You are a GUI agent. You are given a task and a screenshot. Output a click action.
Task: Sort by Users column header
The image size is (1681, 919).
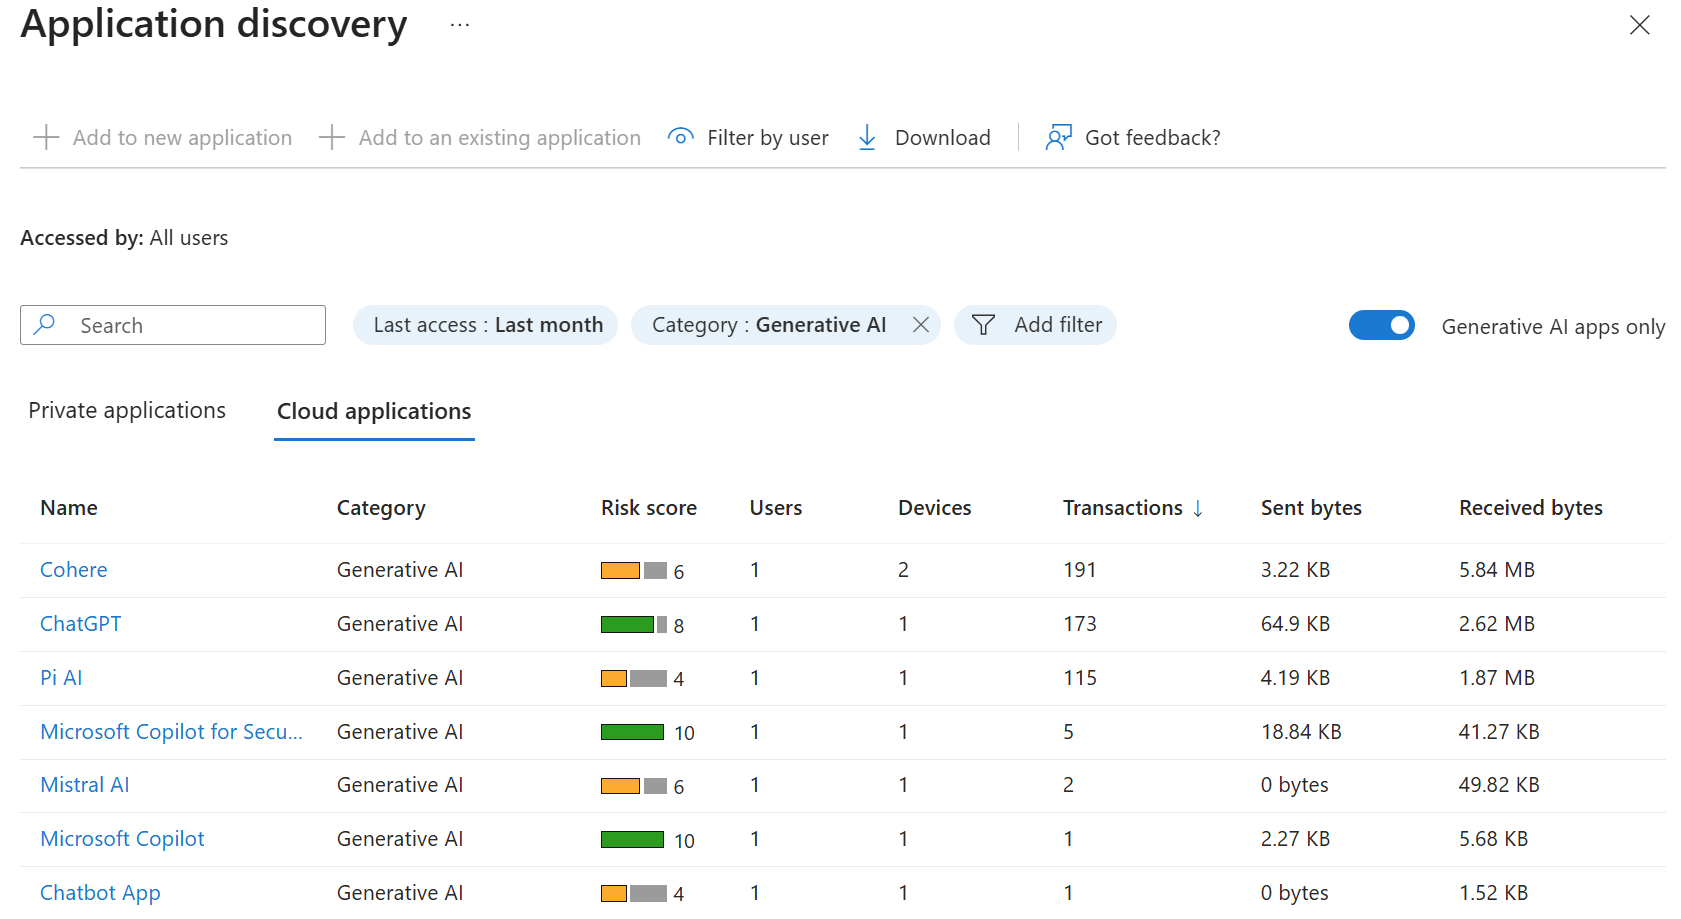point(776,508)
